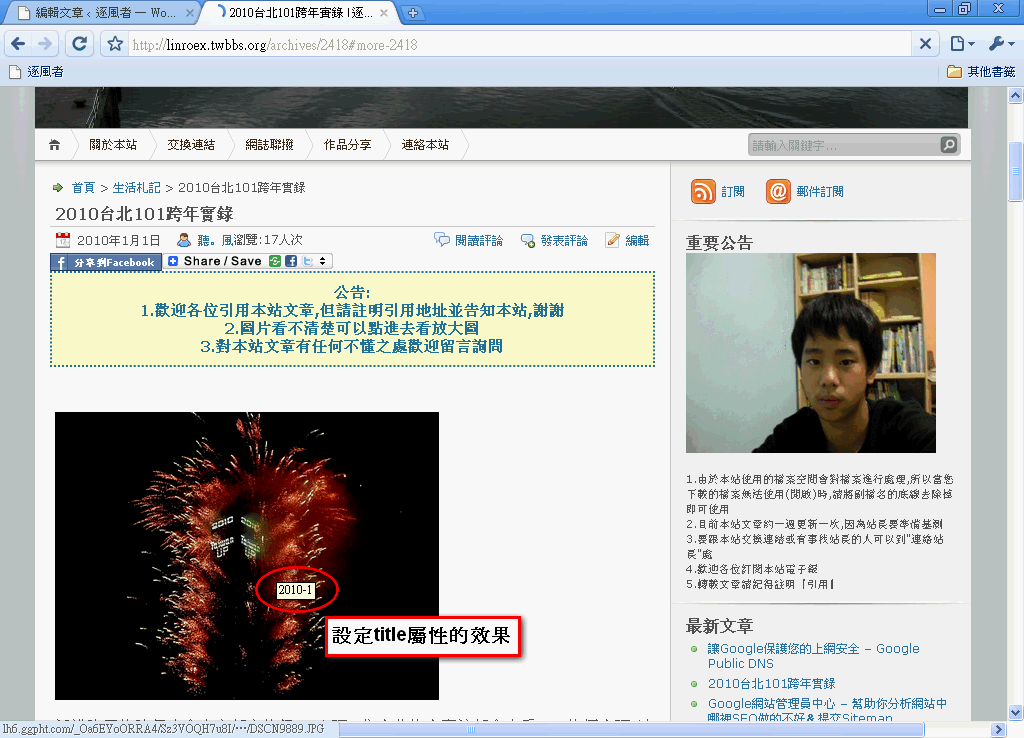This screenshot has width=1024, height=738.
Task: Click the calendar icon beside 2010年1月1日
Action: point(63,240)
